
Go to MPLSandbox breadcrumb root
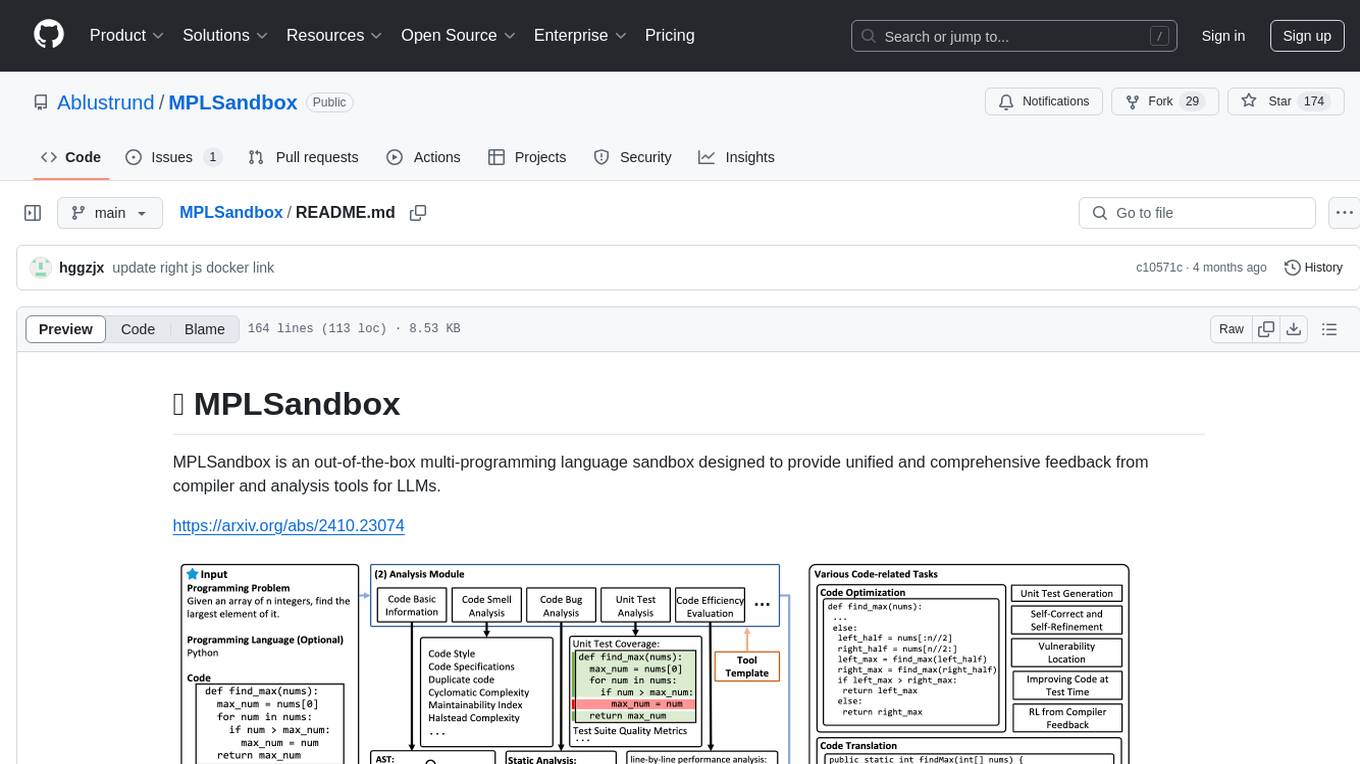[x=231, y=213]
